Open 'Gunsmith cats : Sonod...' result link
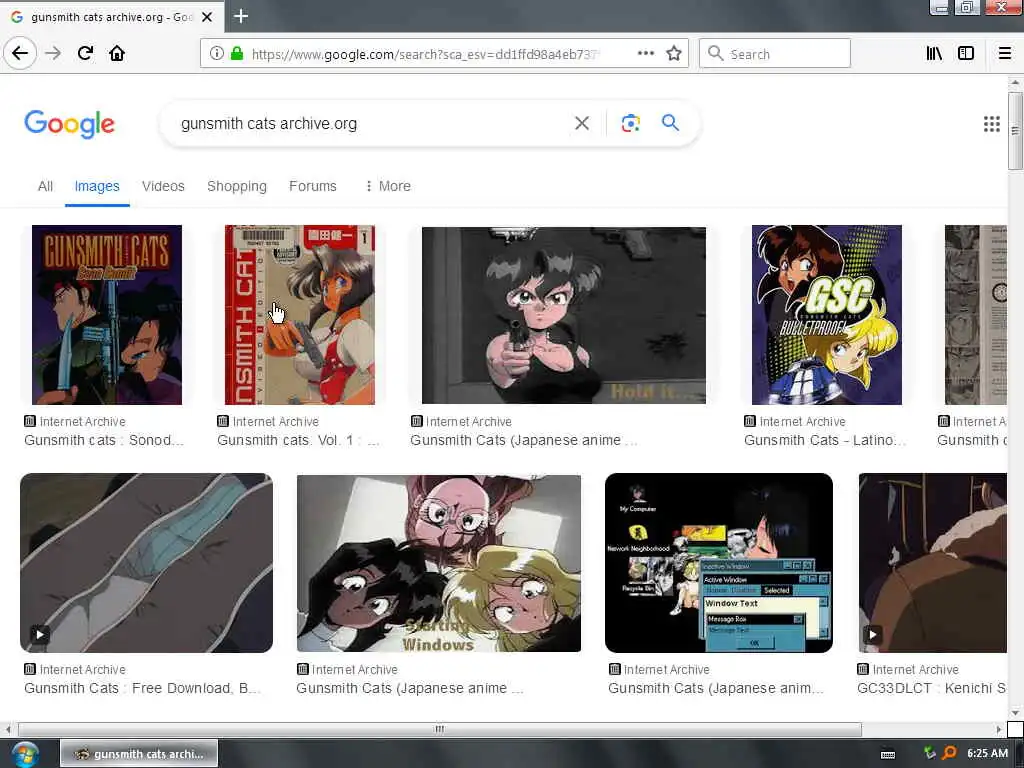1024x768 pixels. [104, 440]
